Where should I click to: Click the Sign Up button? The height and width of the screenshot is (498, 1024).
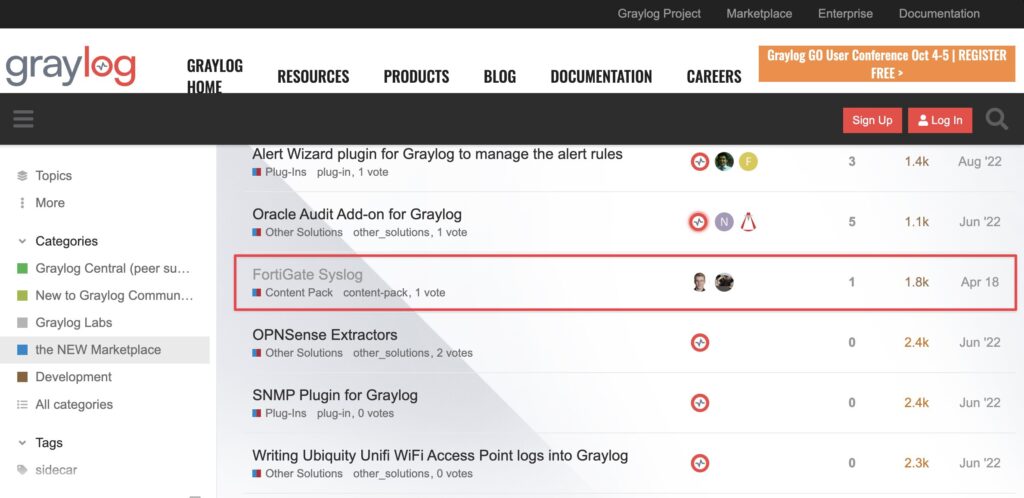pos(872,120)
